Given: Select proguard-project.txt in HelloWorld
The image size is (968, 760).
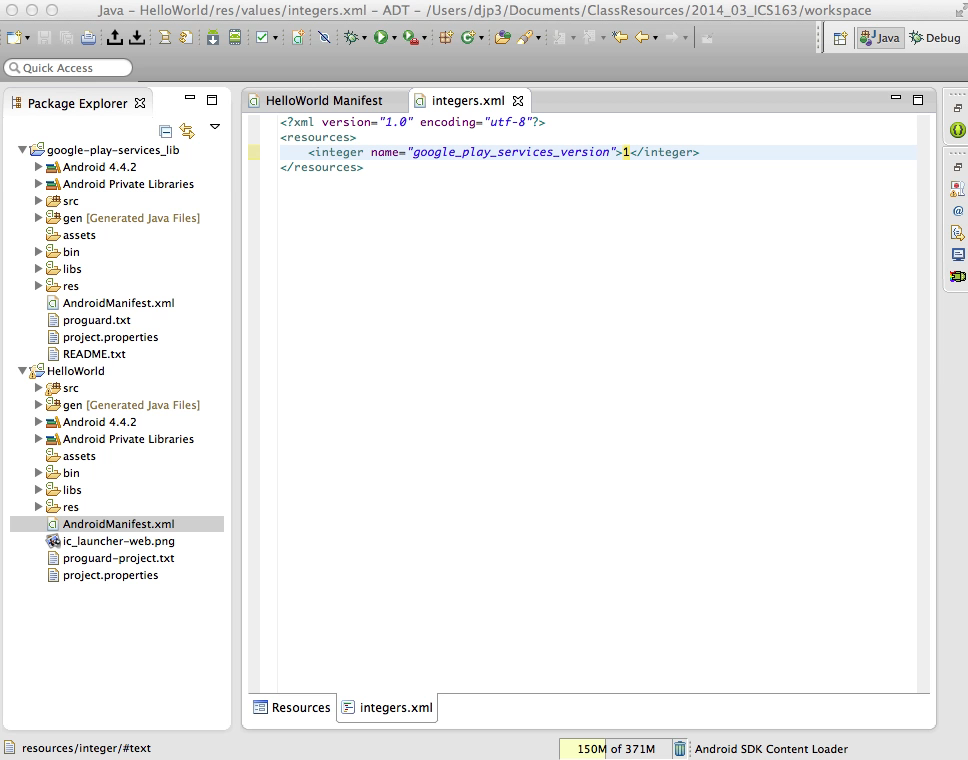Looking at the screenshot, I should click(x=118, y=558).
